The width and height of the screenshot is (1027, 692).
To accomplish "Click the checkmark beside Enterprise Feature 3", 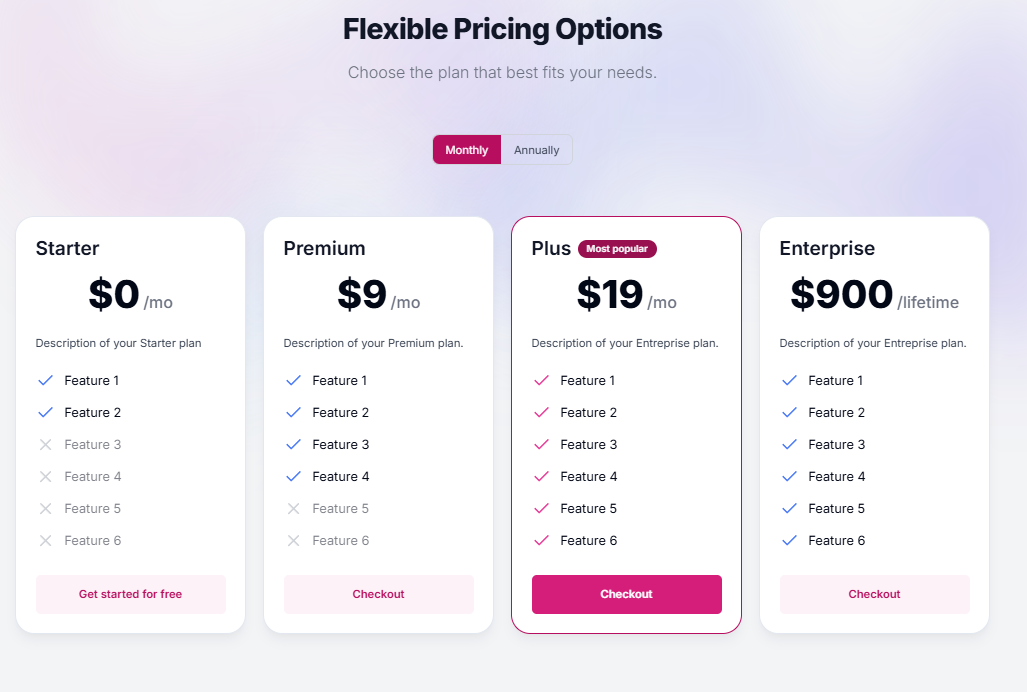I will (x=789, y=445).
